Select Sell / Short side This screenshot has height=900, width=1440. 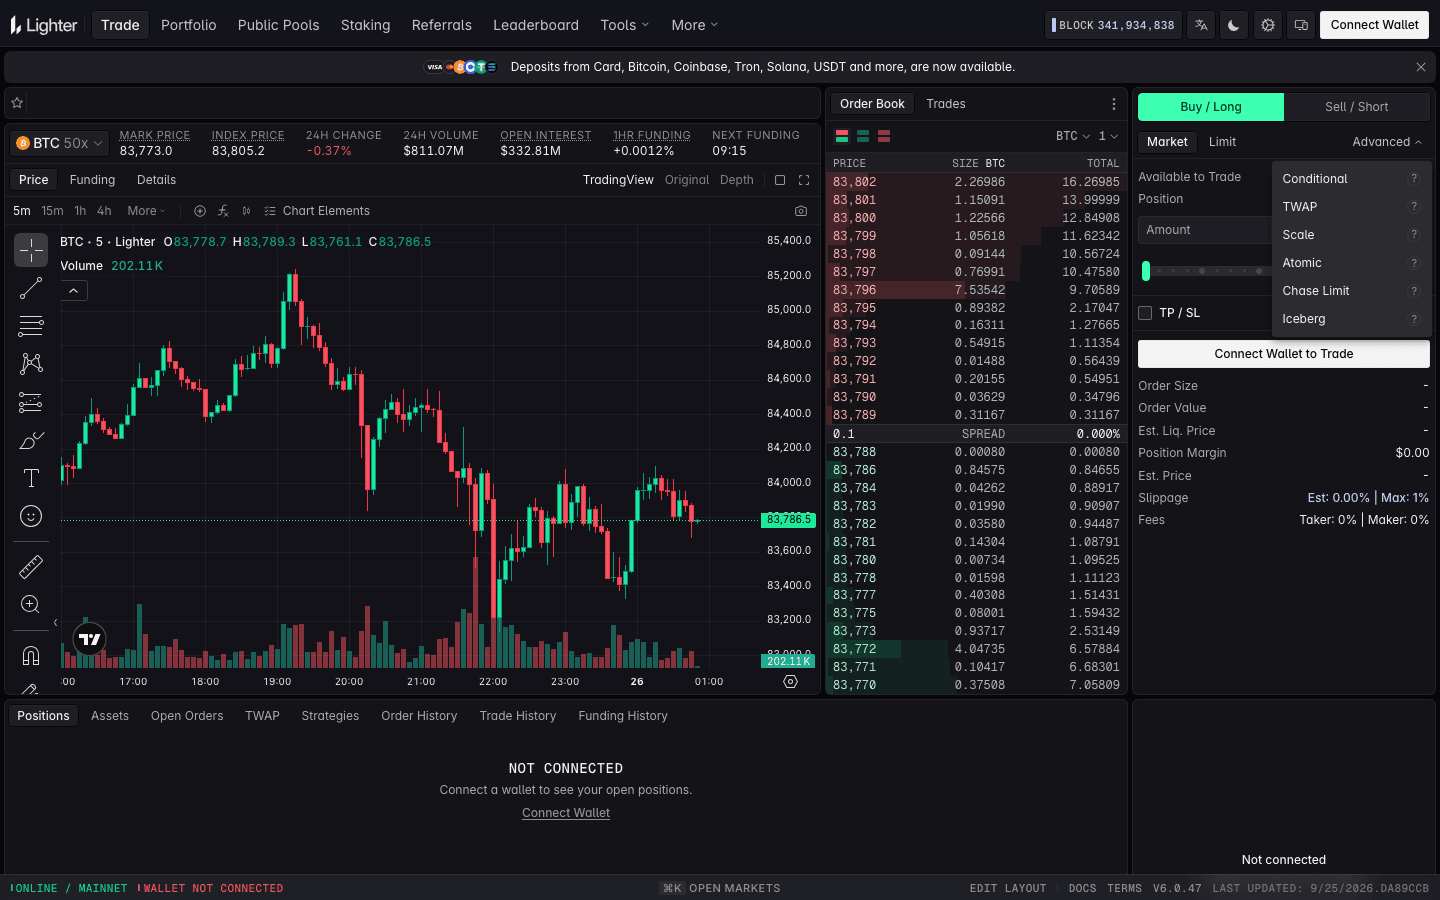pyautogui.click(x=1357, y=107)
